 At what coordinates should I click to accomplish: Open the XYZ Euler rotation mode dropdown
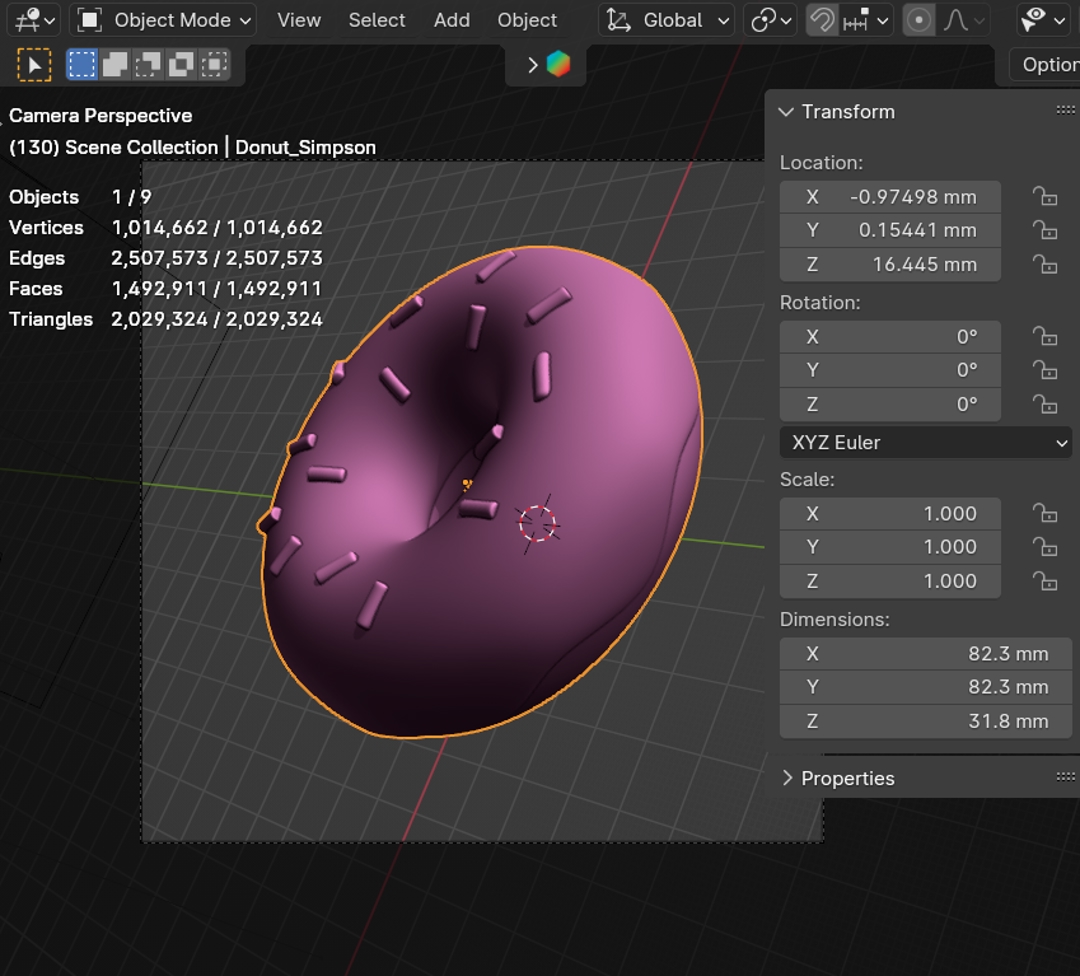(x=925, y=442)
